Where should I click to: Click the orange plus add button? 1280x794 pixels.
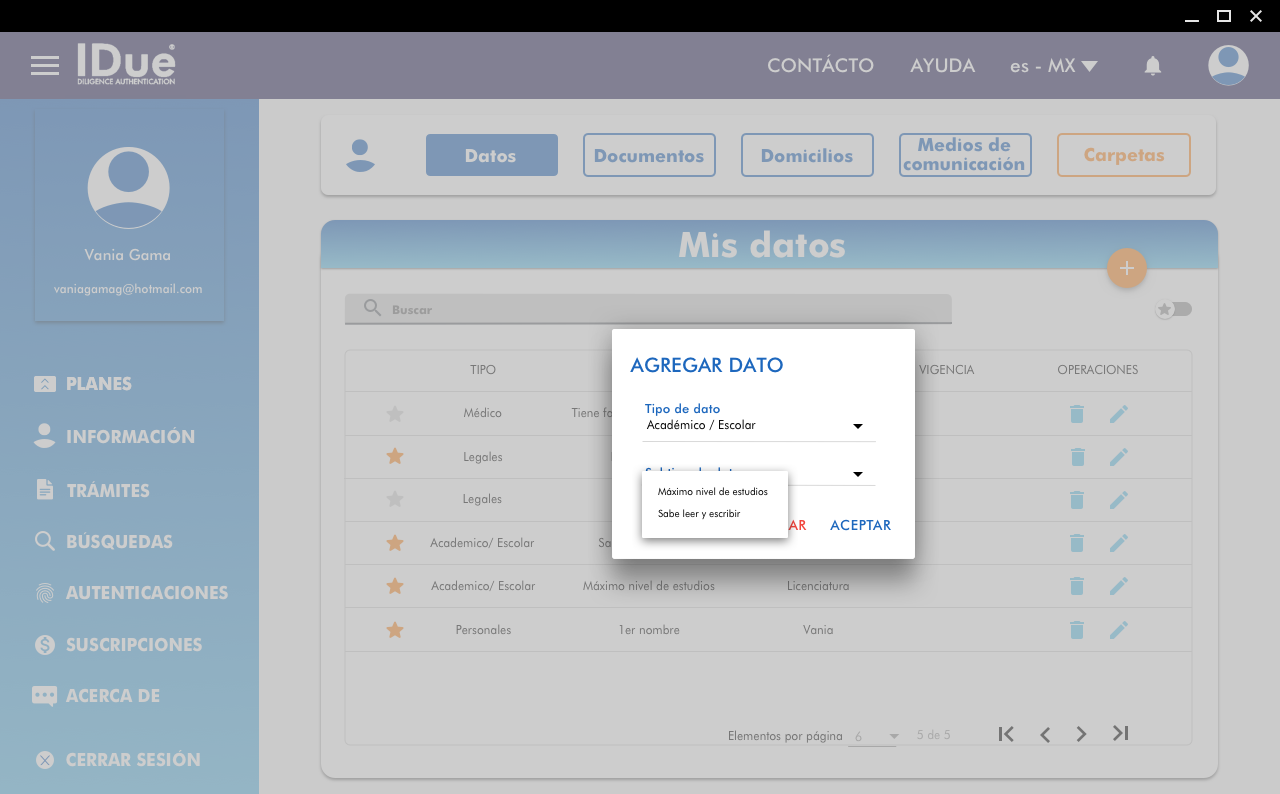click(x=1126, y=268)
